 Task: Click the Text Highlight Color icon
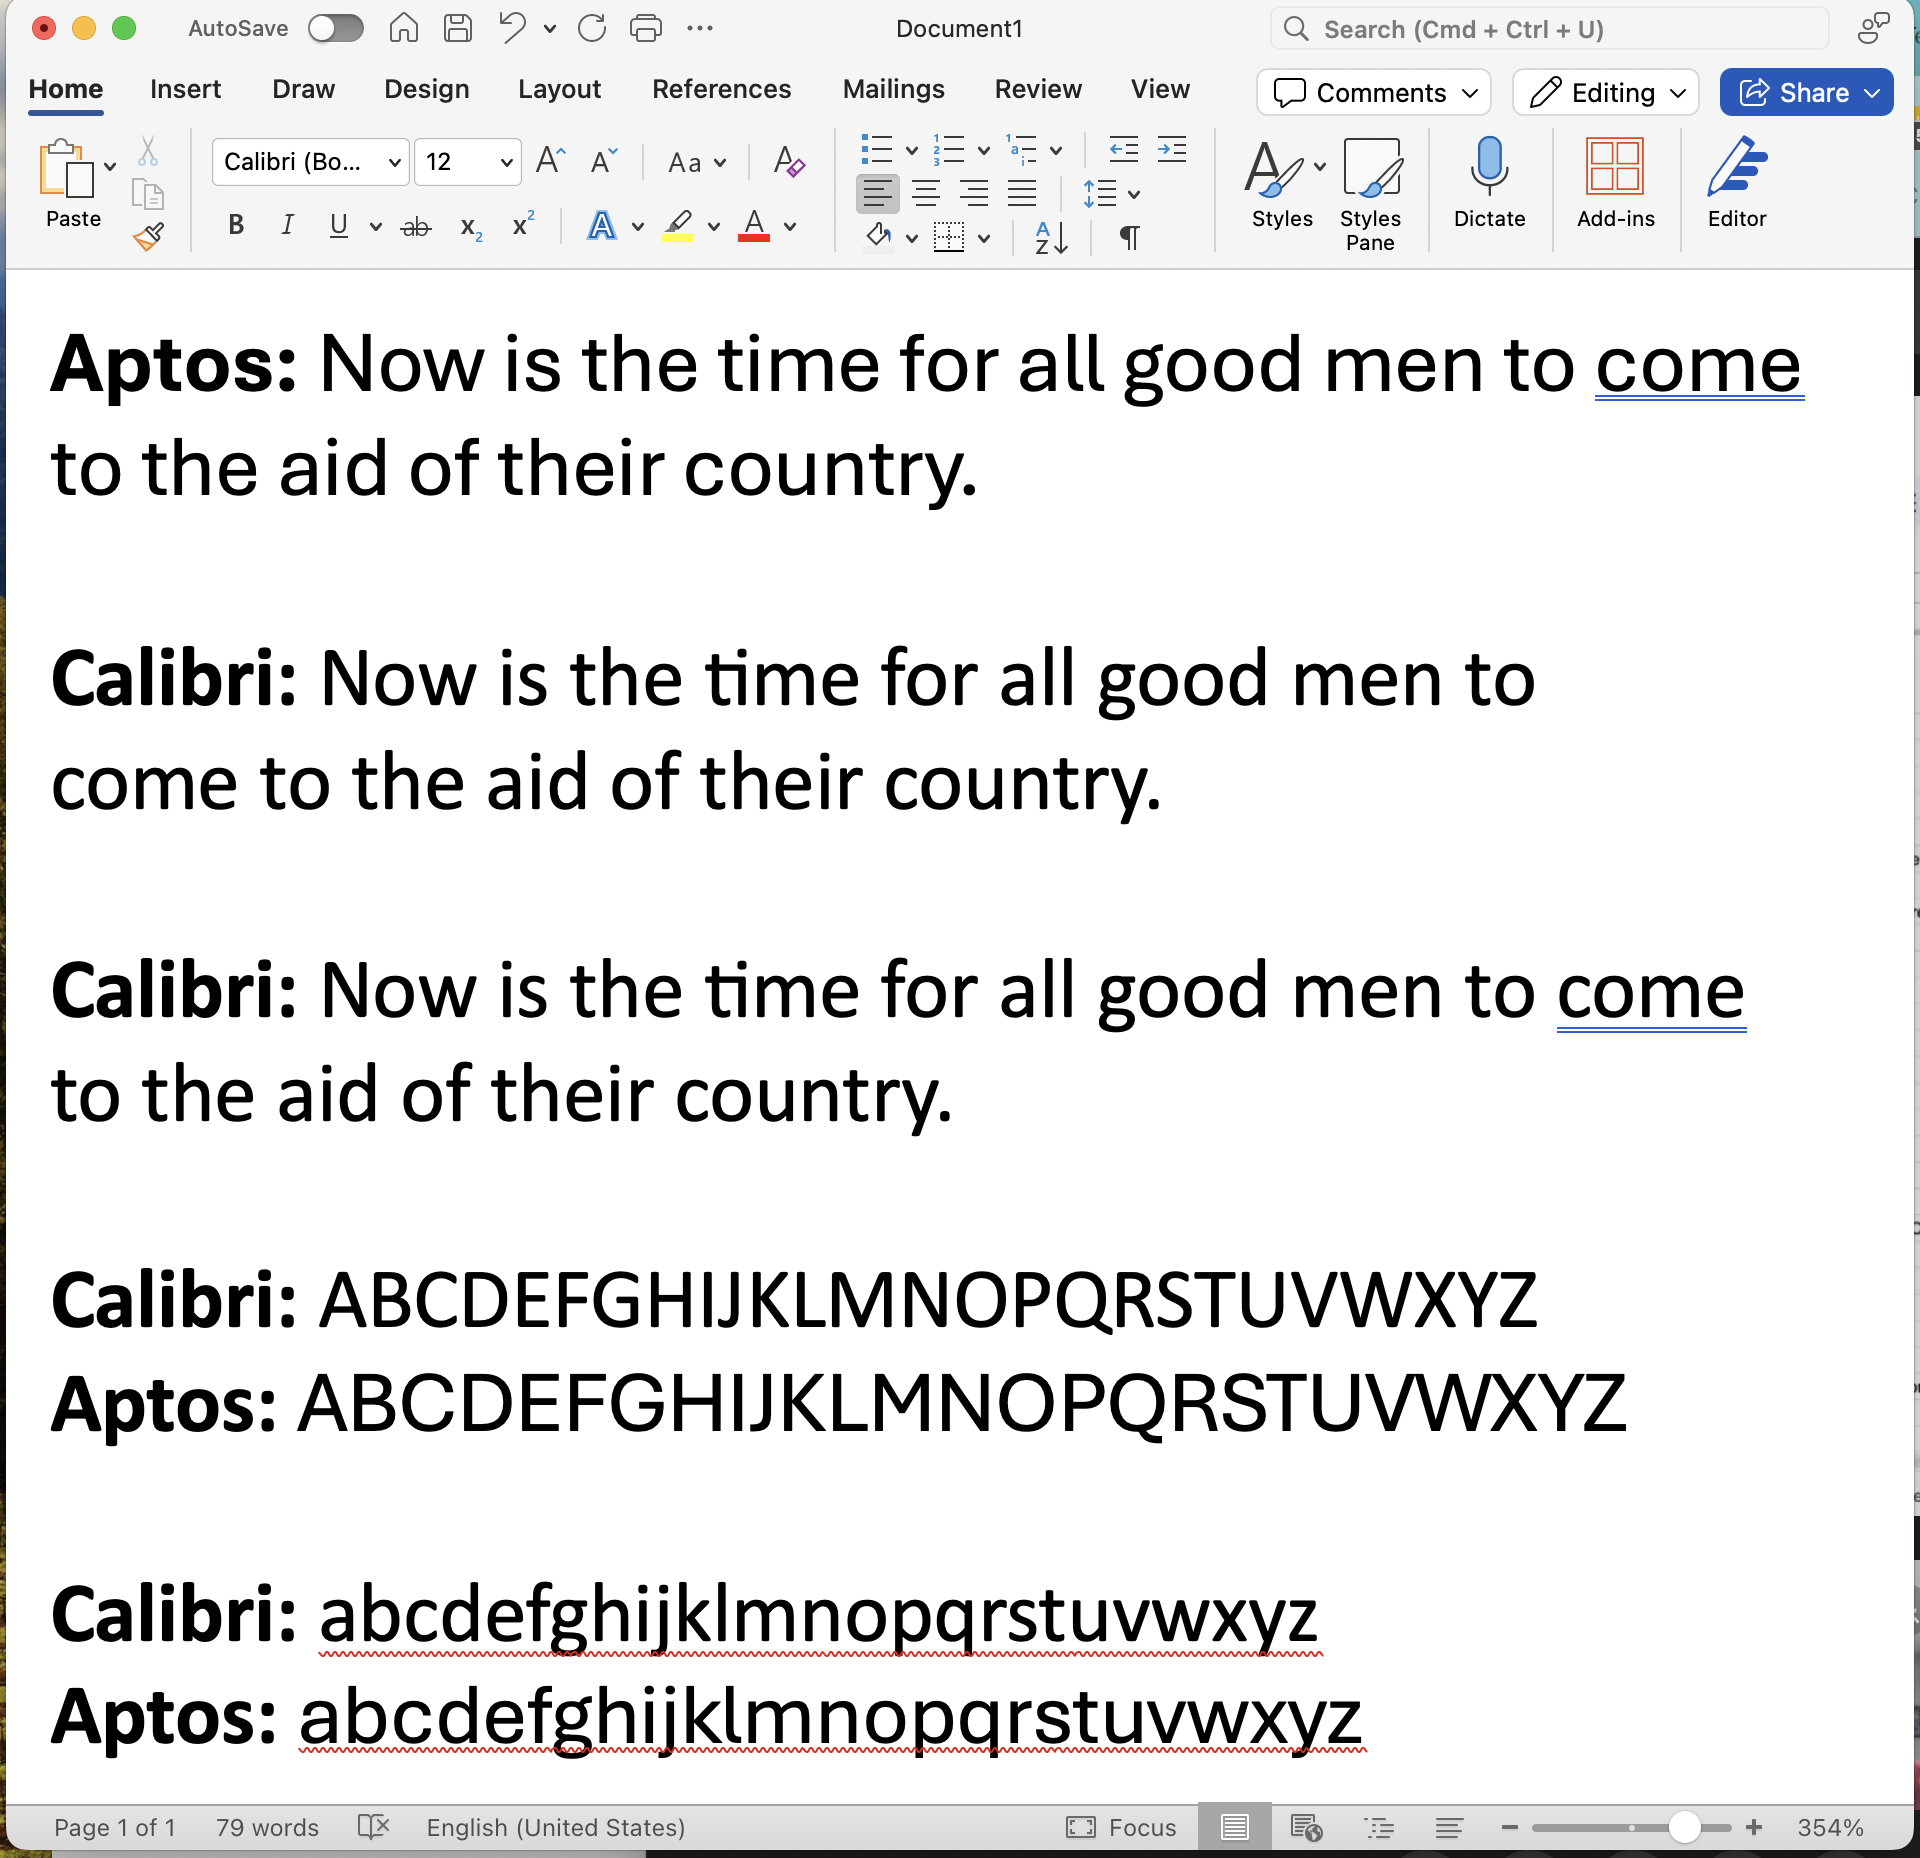[682, 223]
